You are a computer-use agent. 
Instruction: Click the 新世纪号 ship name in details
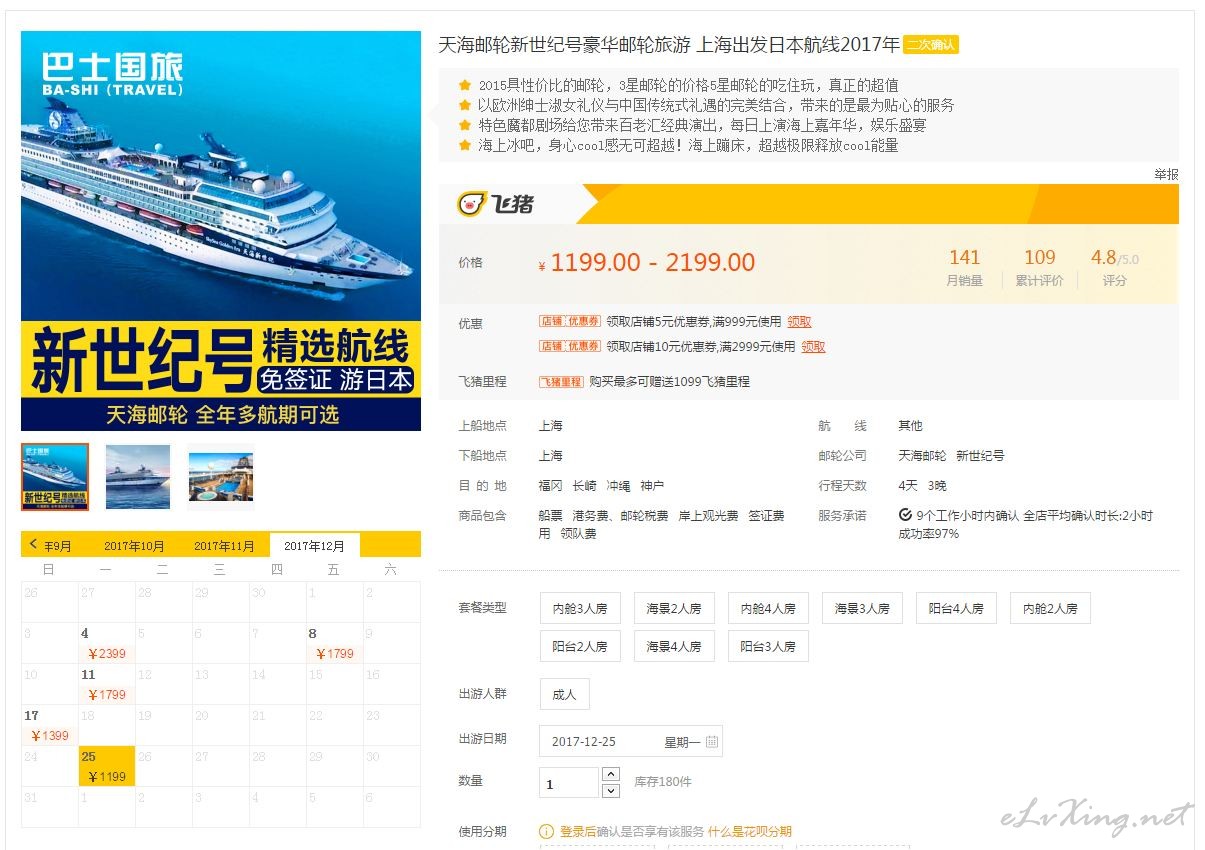(x=980, y=456)
